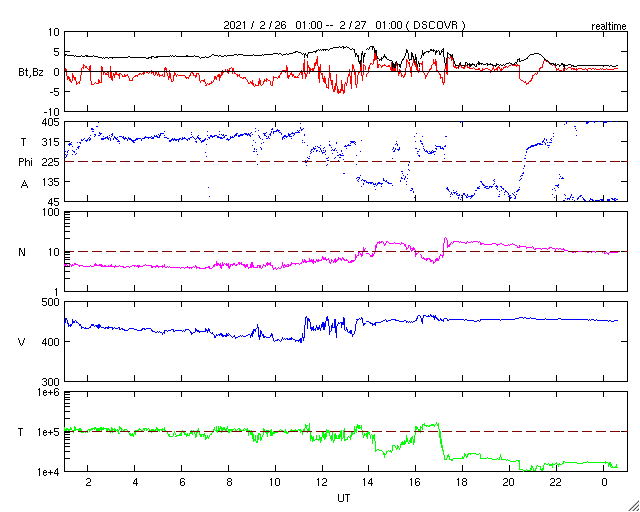Click the '300' tick on V axis
640x512 pixels.
pyautogui.click(x=51, y=382)
